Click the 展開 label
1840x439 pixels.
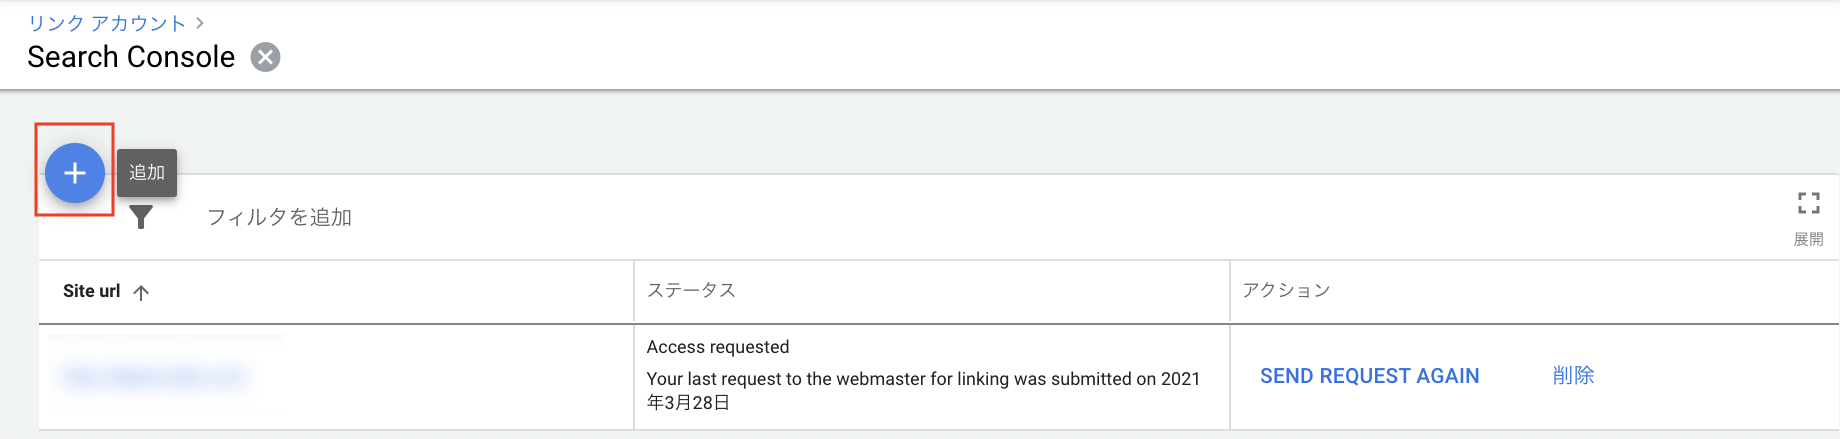(x=1808, y=239)
